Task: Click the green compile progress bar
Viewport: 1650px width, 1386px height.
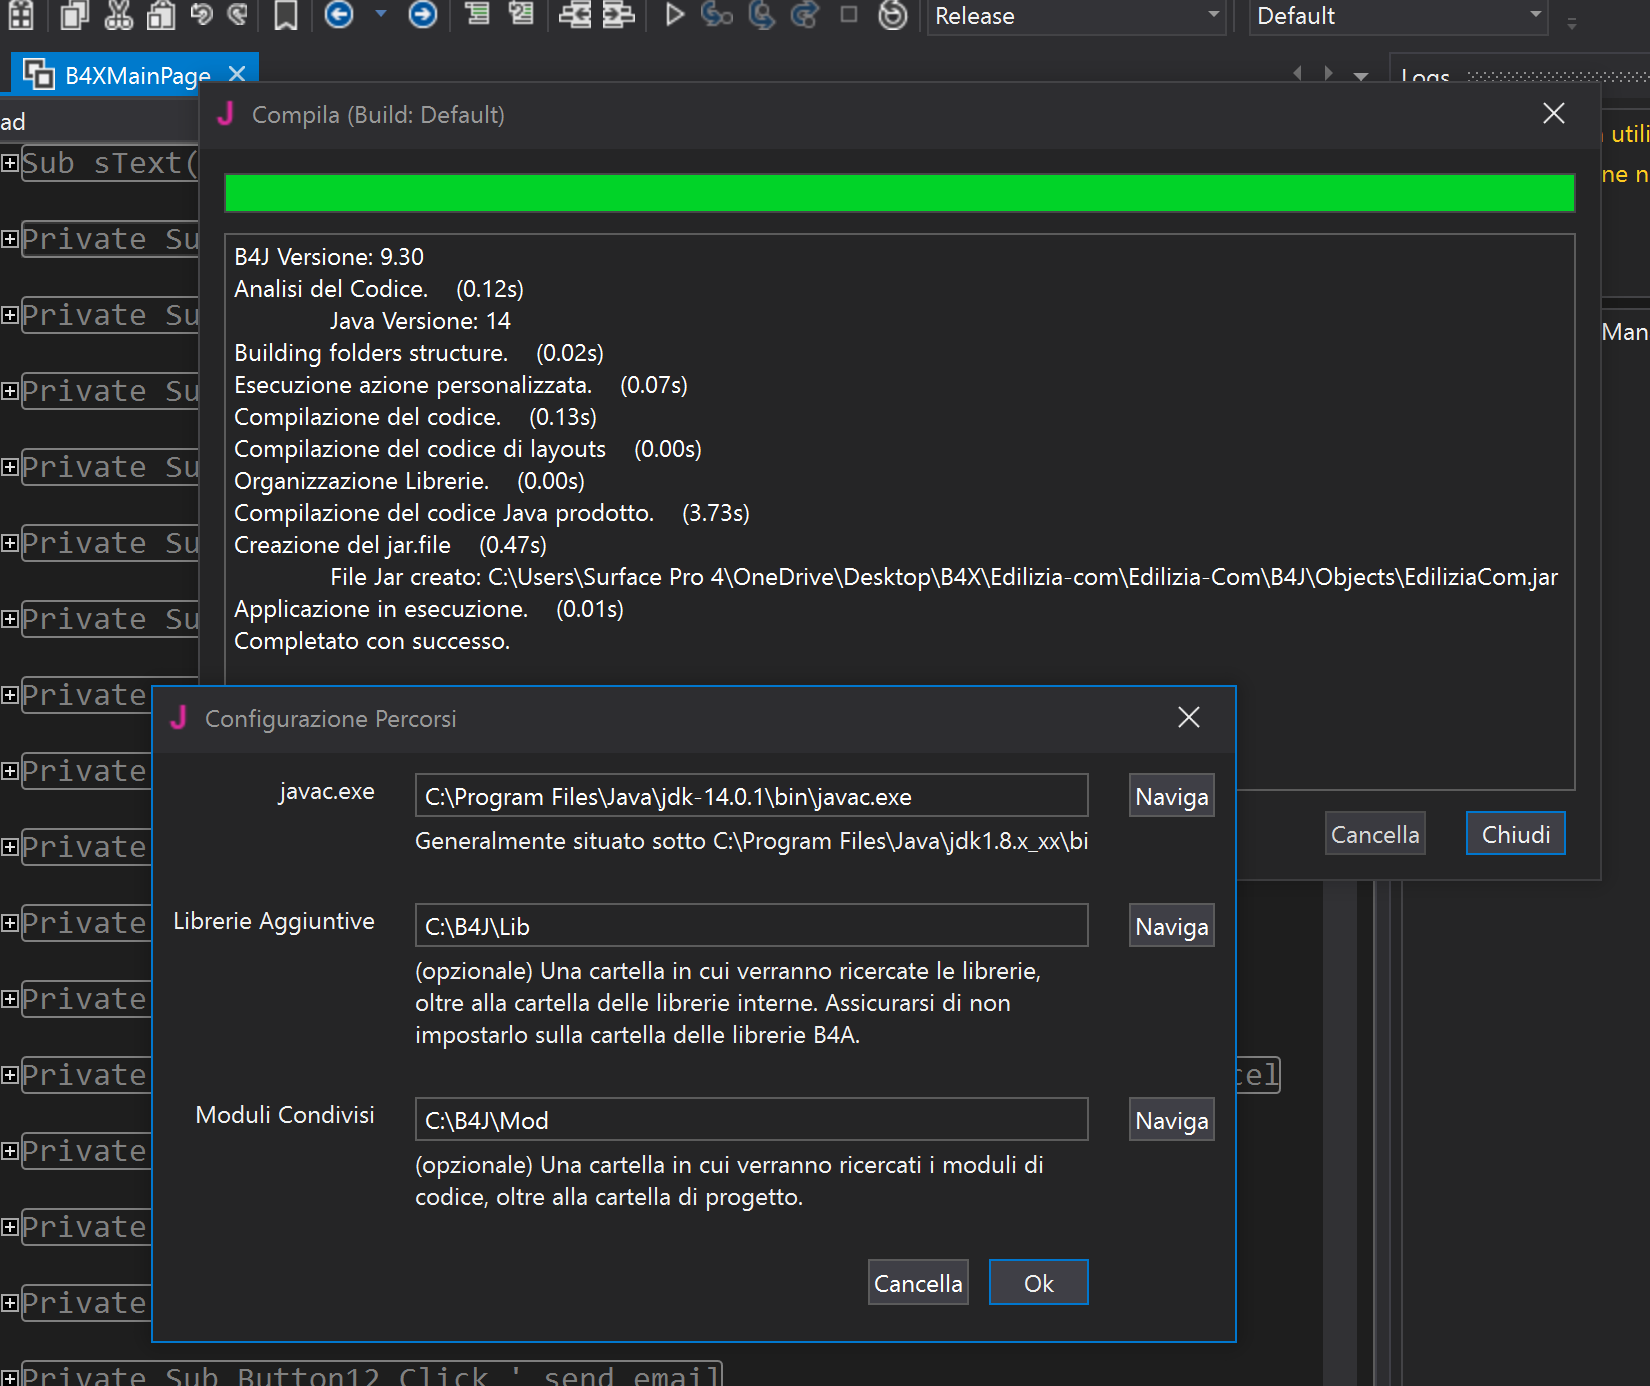Action: coord(899,193)
